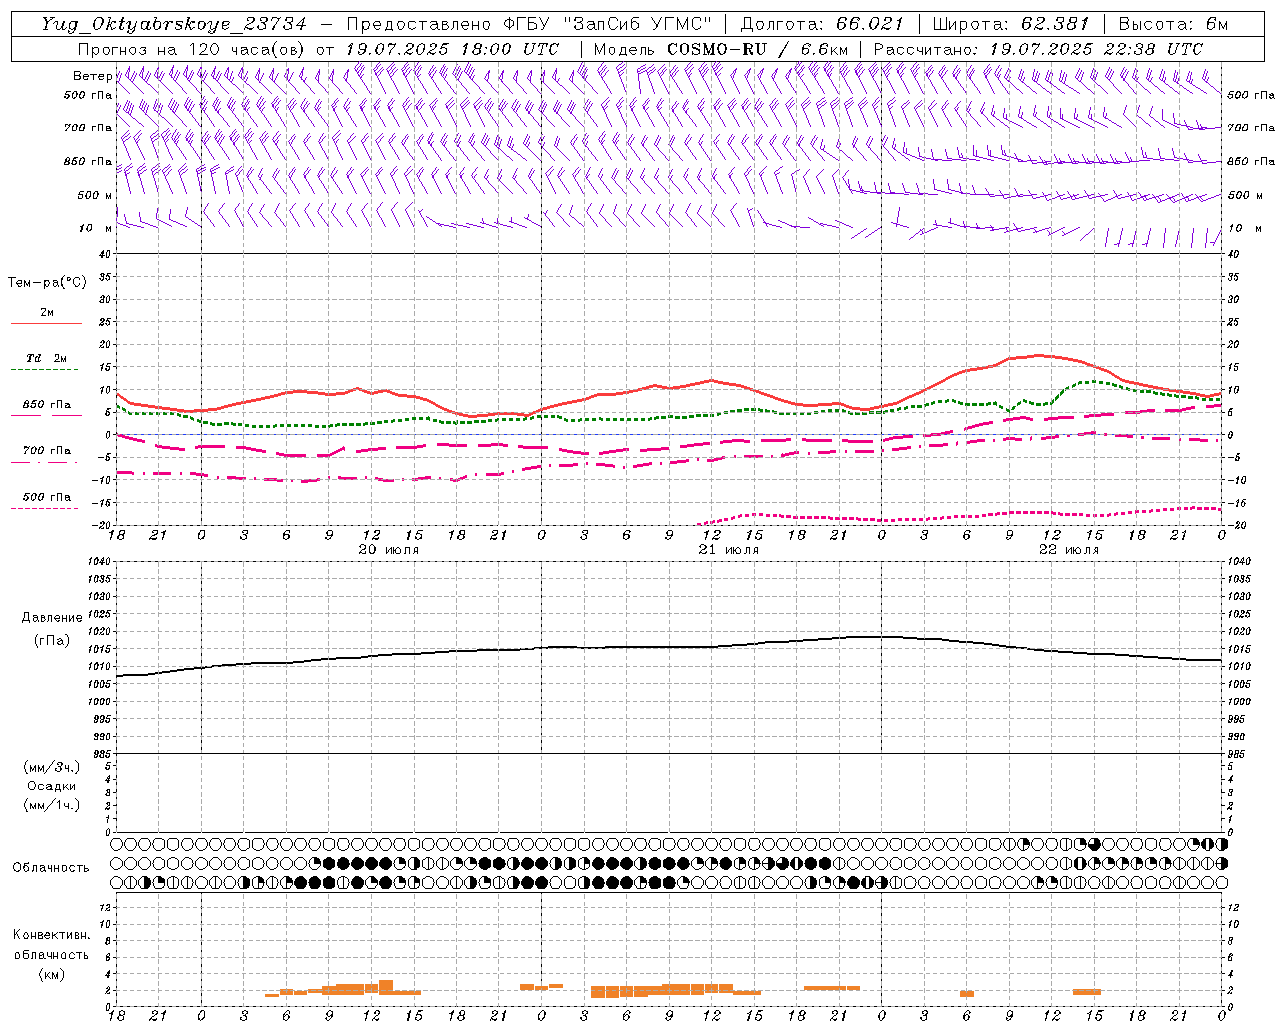
Task: Click the 'Высота: 6м' value
Action: (x=1172, y=24)
